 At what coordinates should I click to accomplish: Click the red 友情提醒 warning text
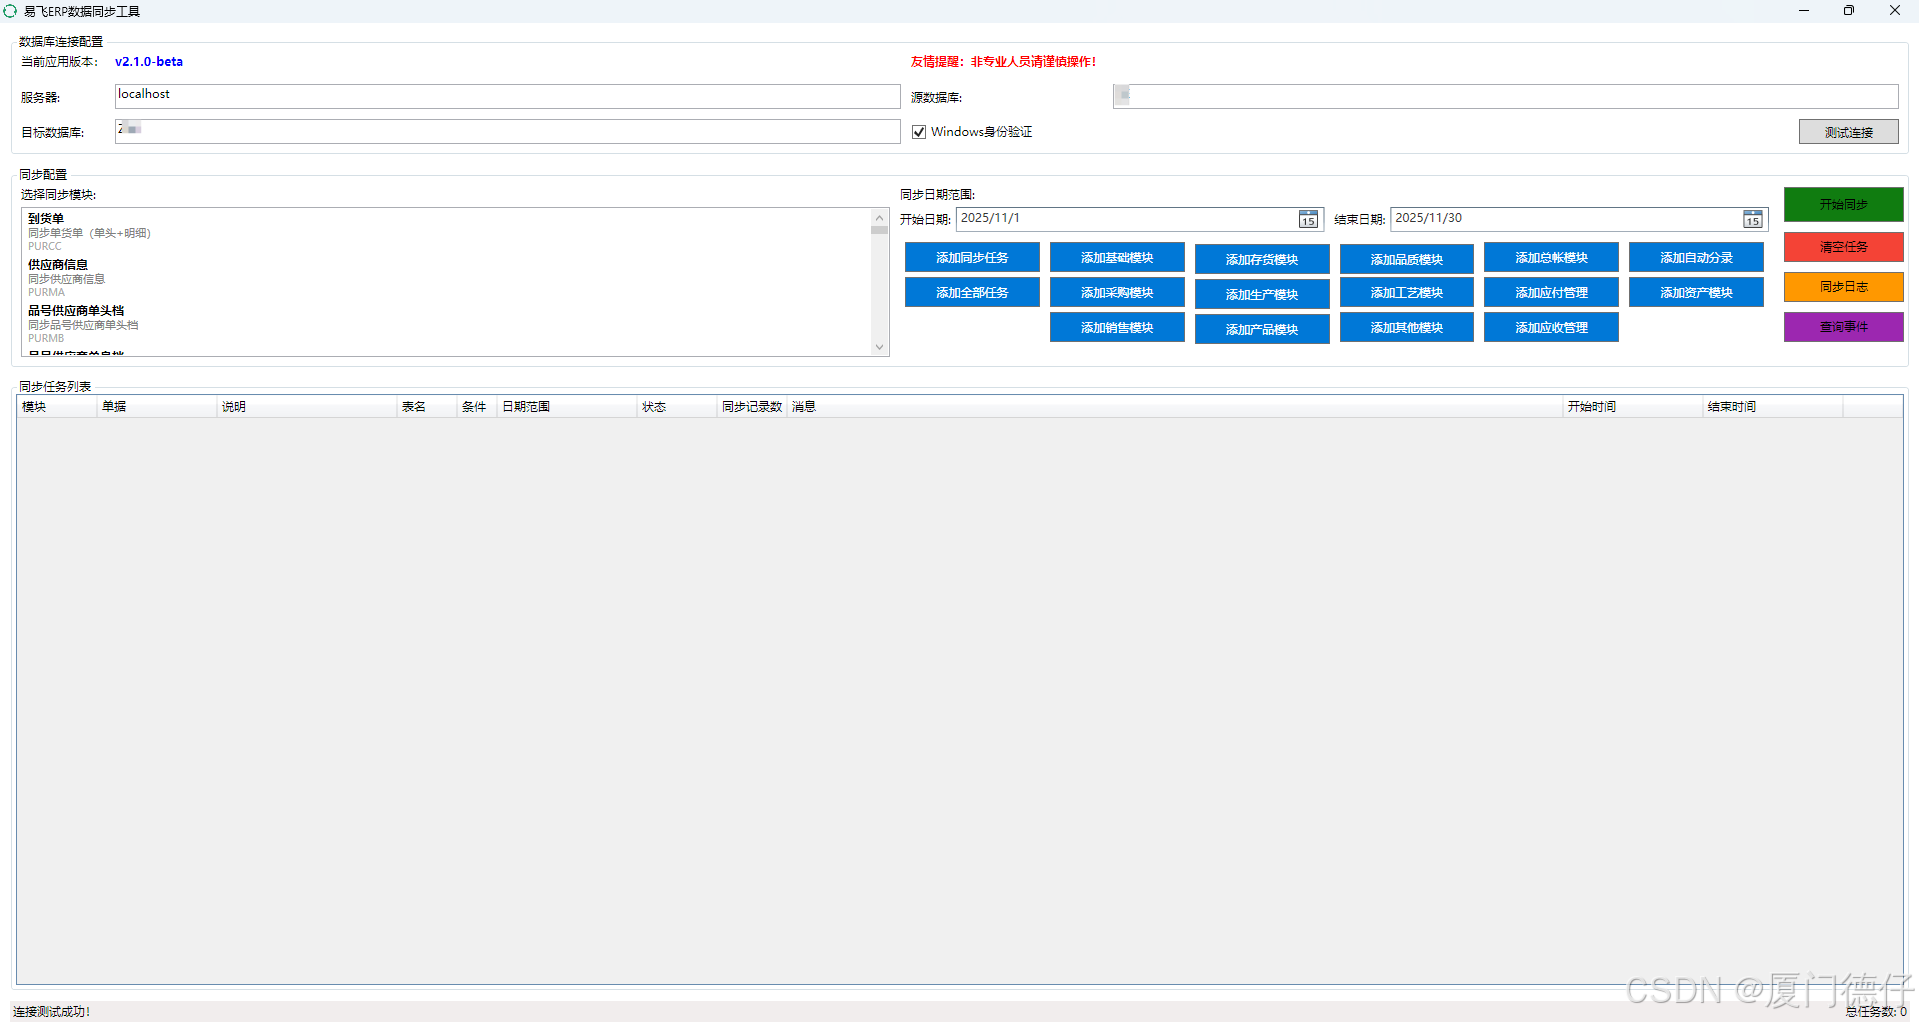tap(1003, 61)
